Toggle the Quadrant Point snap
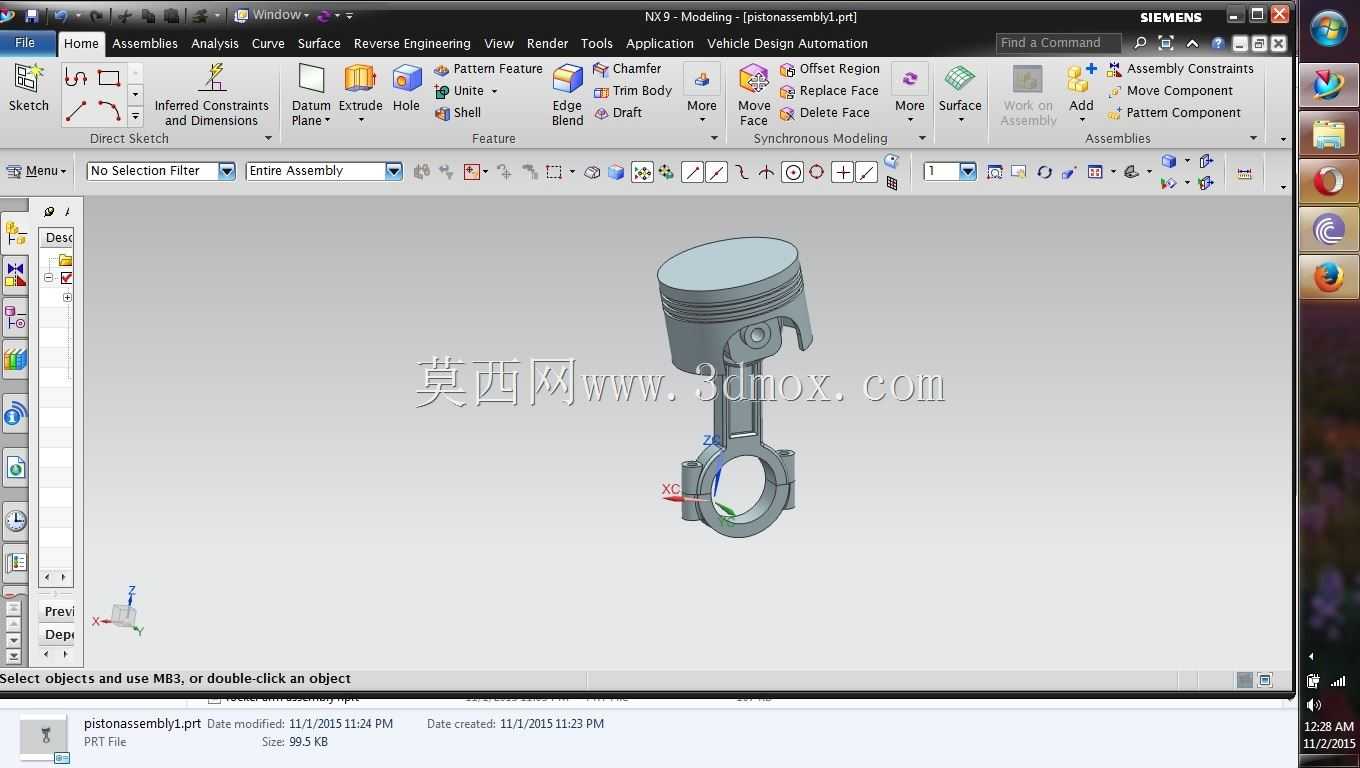The image size is (1360, 768). point(817,172)
